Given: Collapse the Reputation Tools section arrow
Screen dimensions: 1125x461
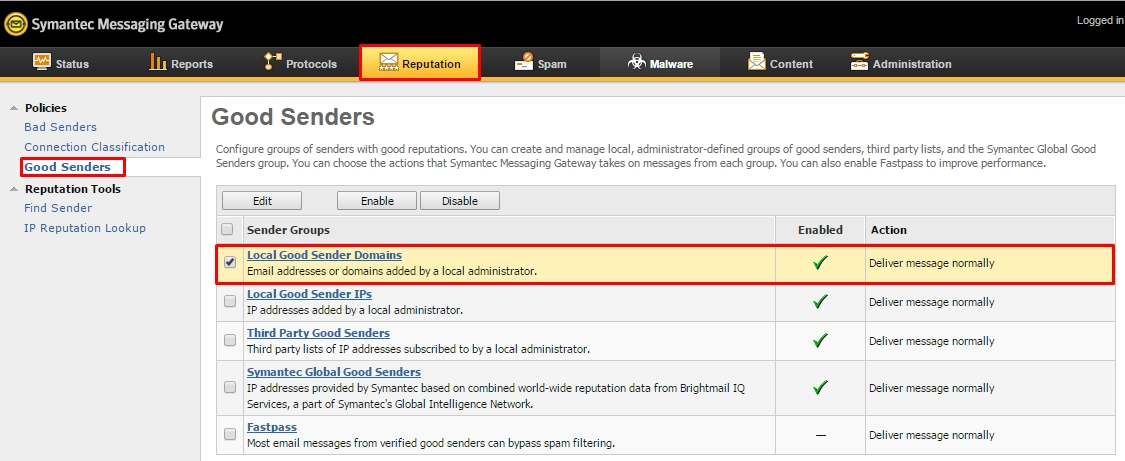Looking at the screenshot, I should point(13,189).
